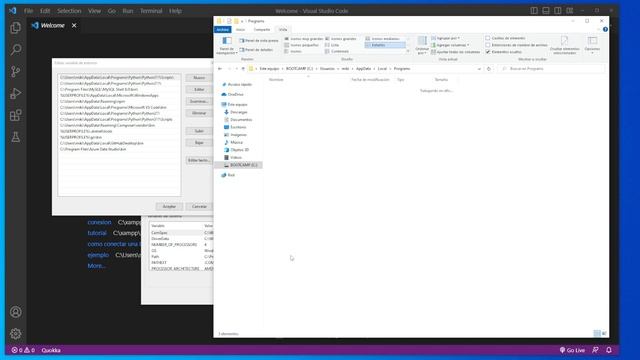
Task: Click Go Live in status bar
Action: pos(572,350)
